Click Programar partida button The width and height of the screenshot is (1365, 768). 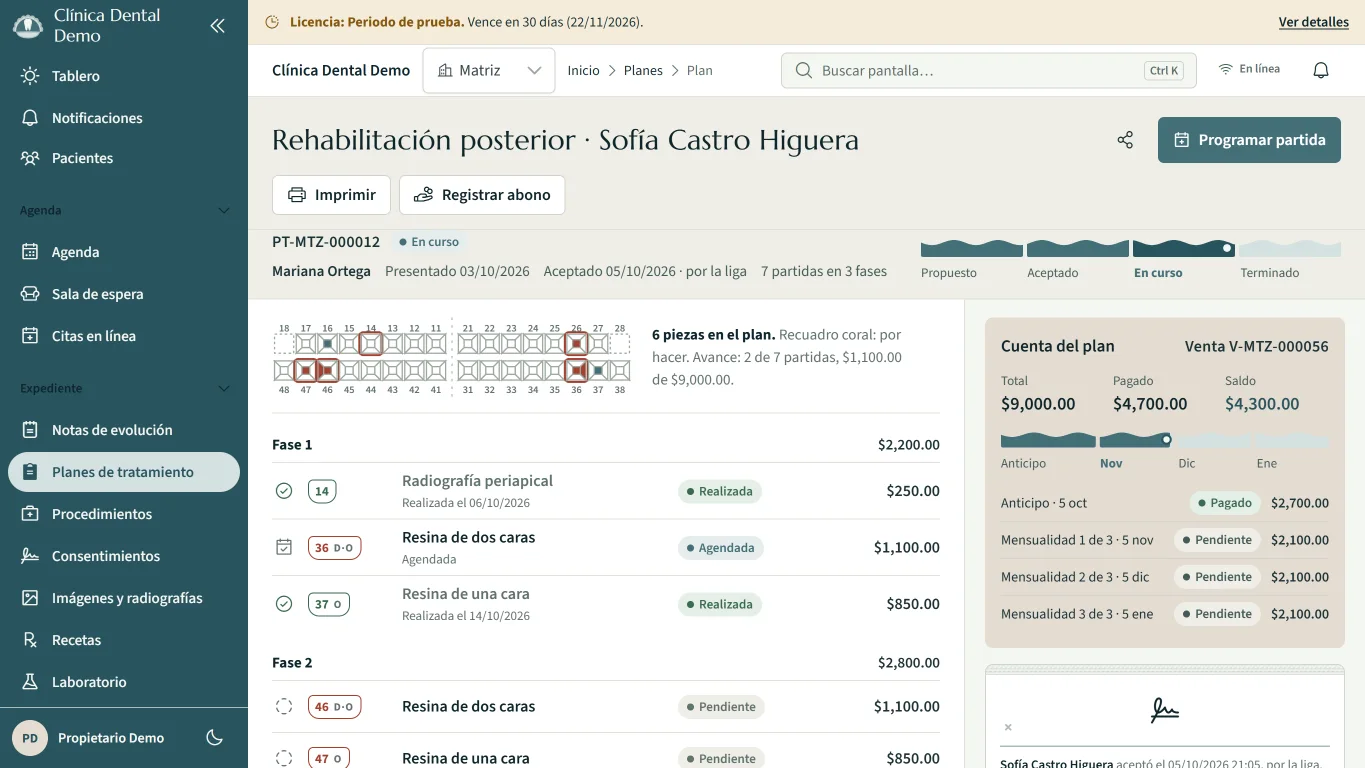click(x=1249, y=140)
